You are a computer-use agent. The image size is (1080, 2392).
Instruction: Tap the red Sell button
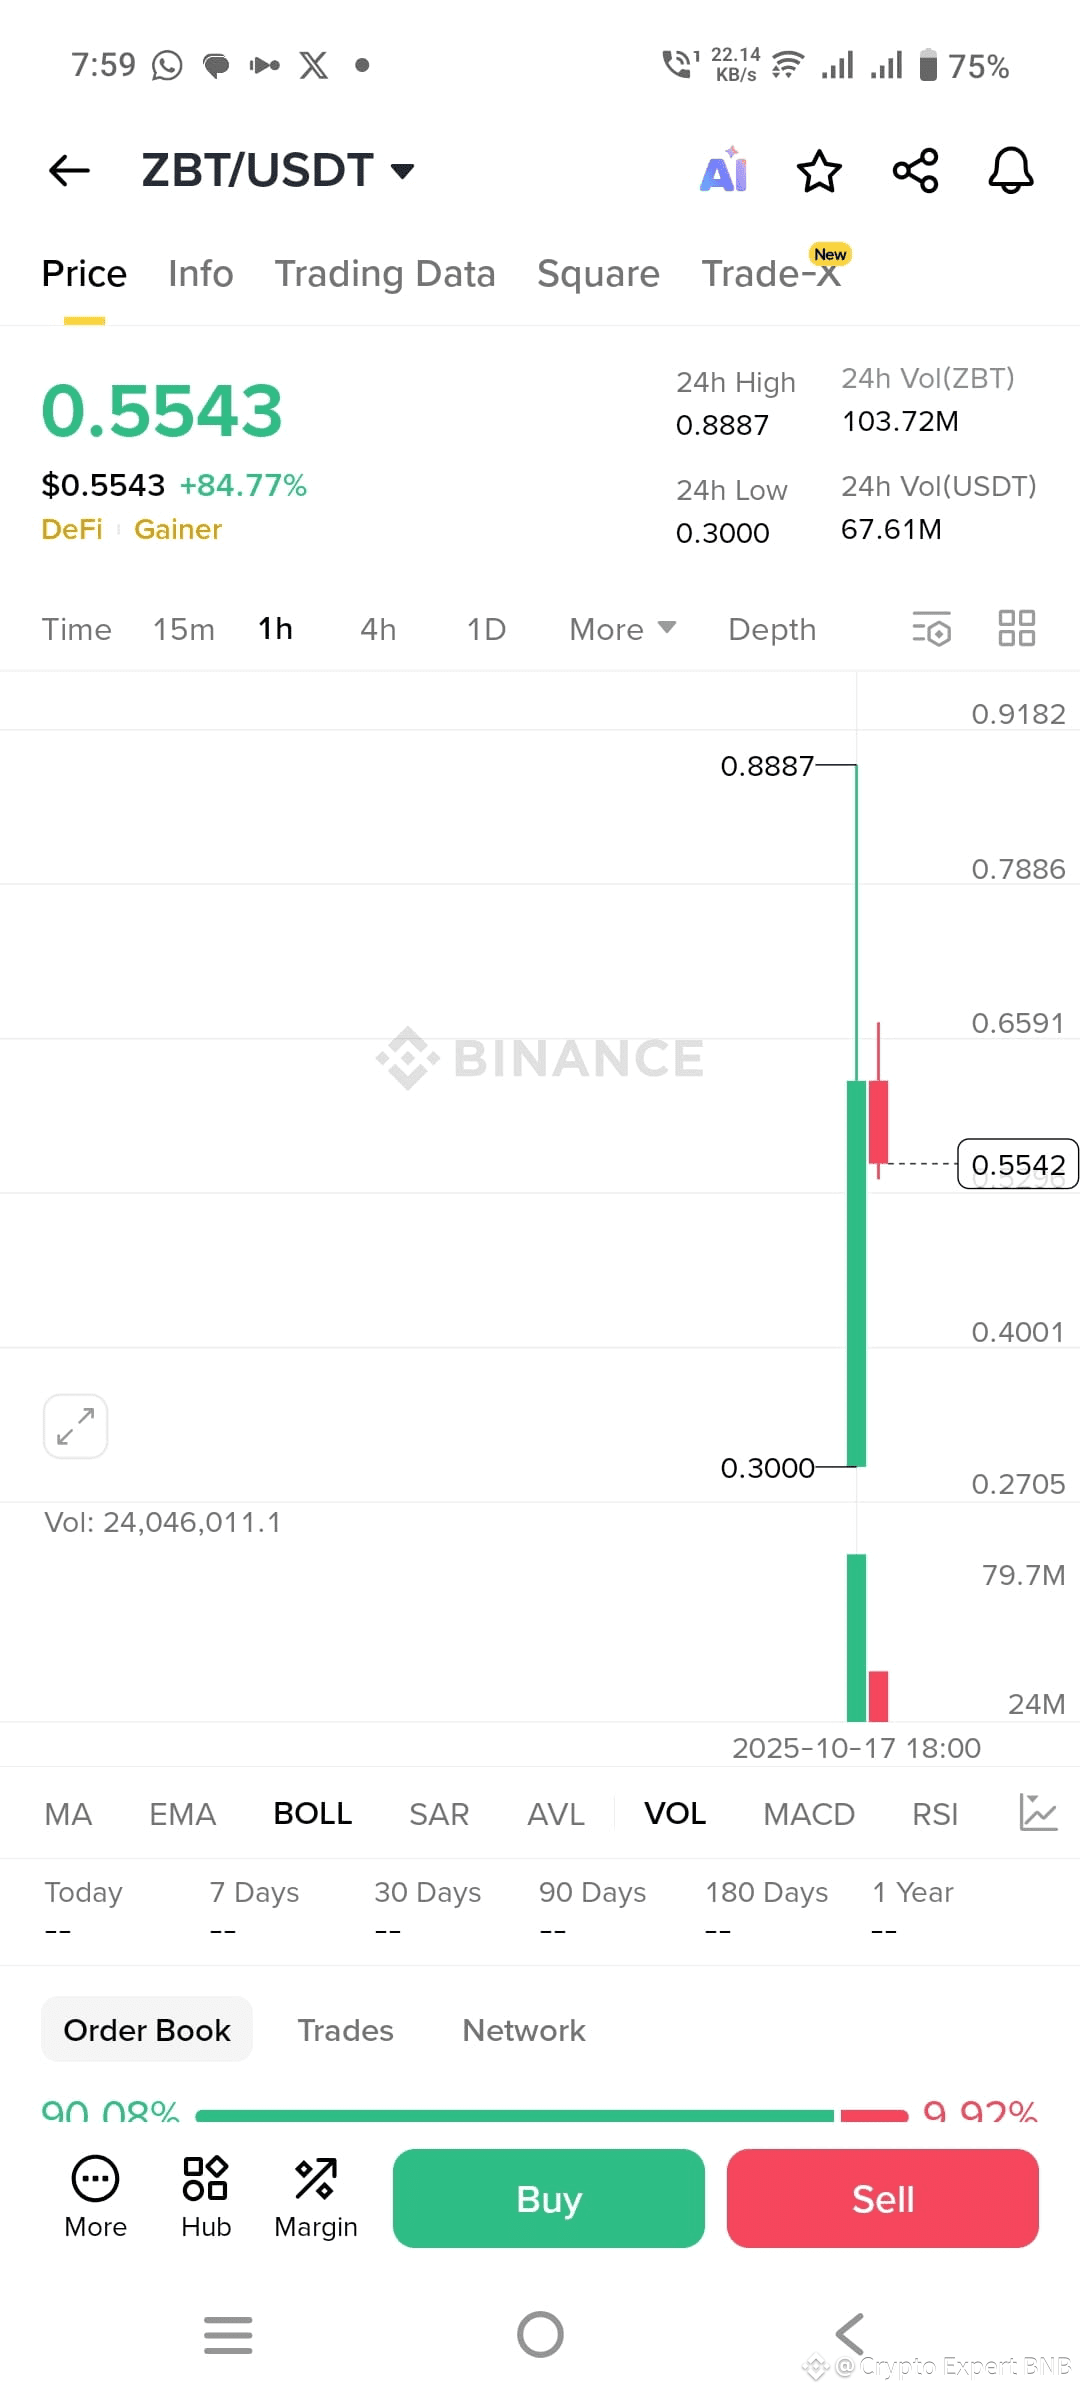[883, 2198]
